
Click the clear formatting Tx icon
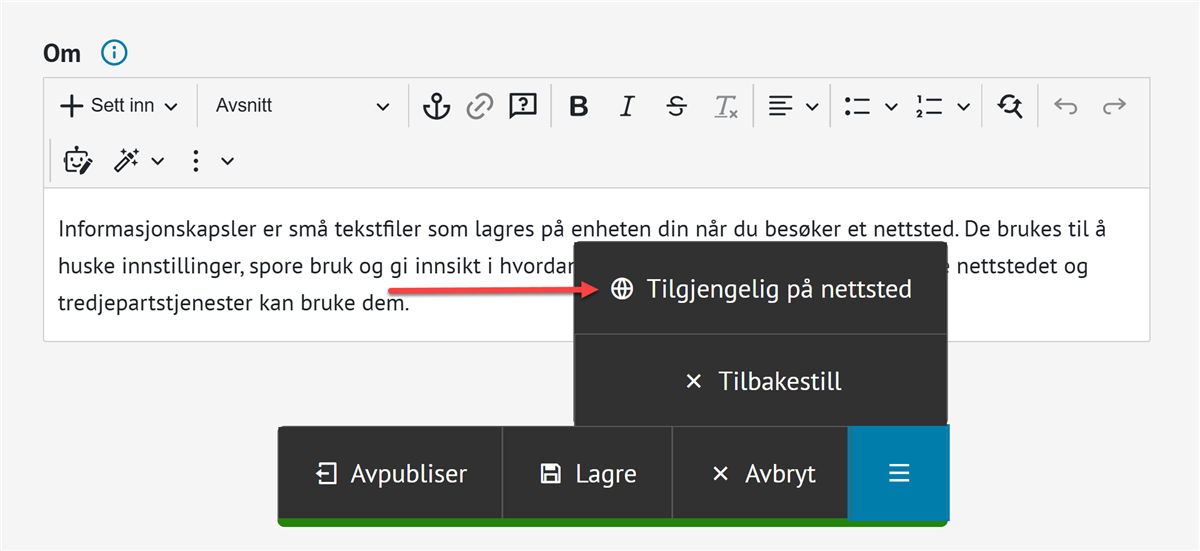coord(725,106)
